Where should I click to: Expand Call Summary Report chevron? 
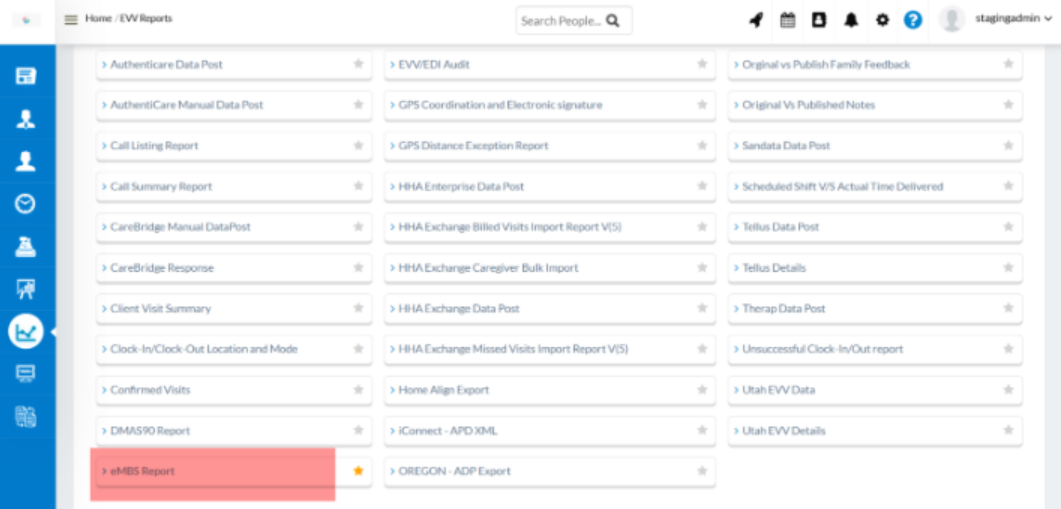[x=105, y=186]
